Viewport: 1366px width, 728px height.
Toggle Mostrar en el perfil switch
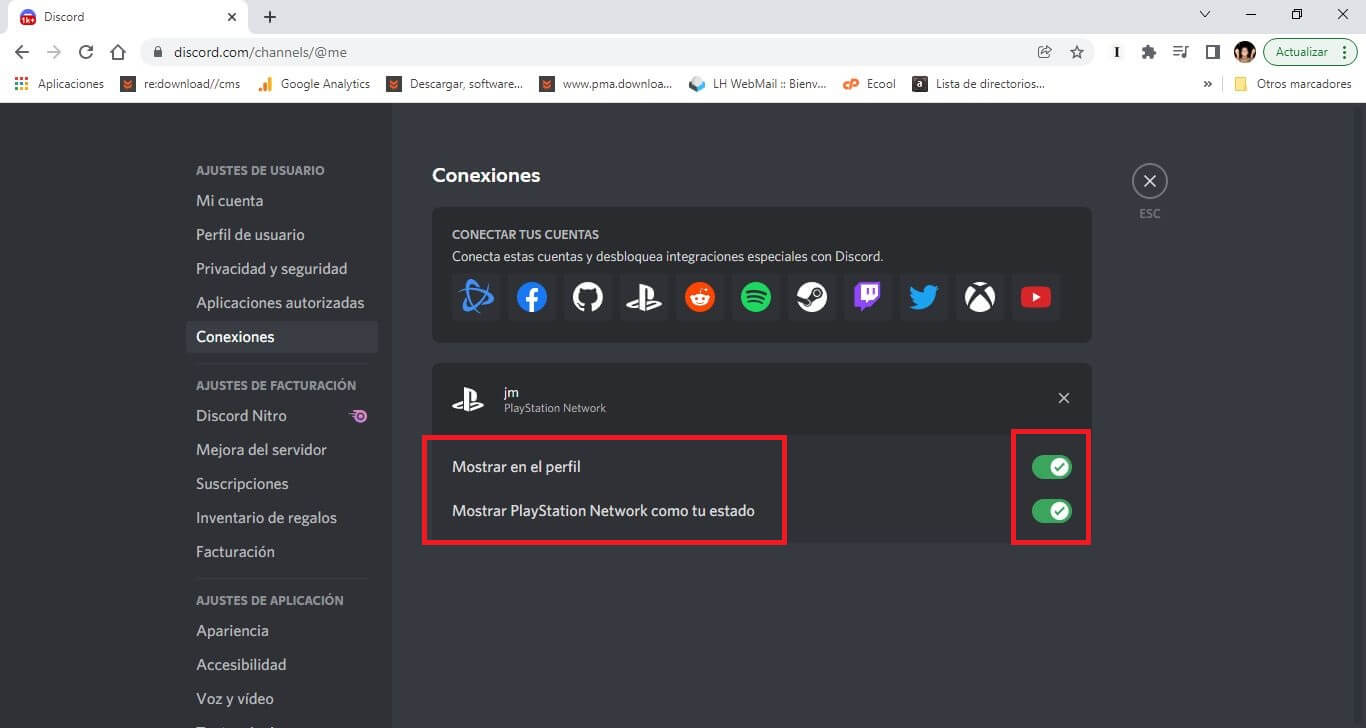pyautogui.click(x=1052, y=467)
